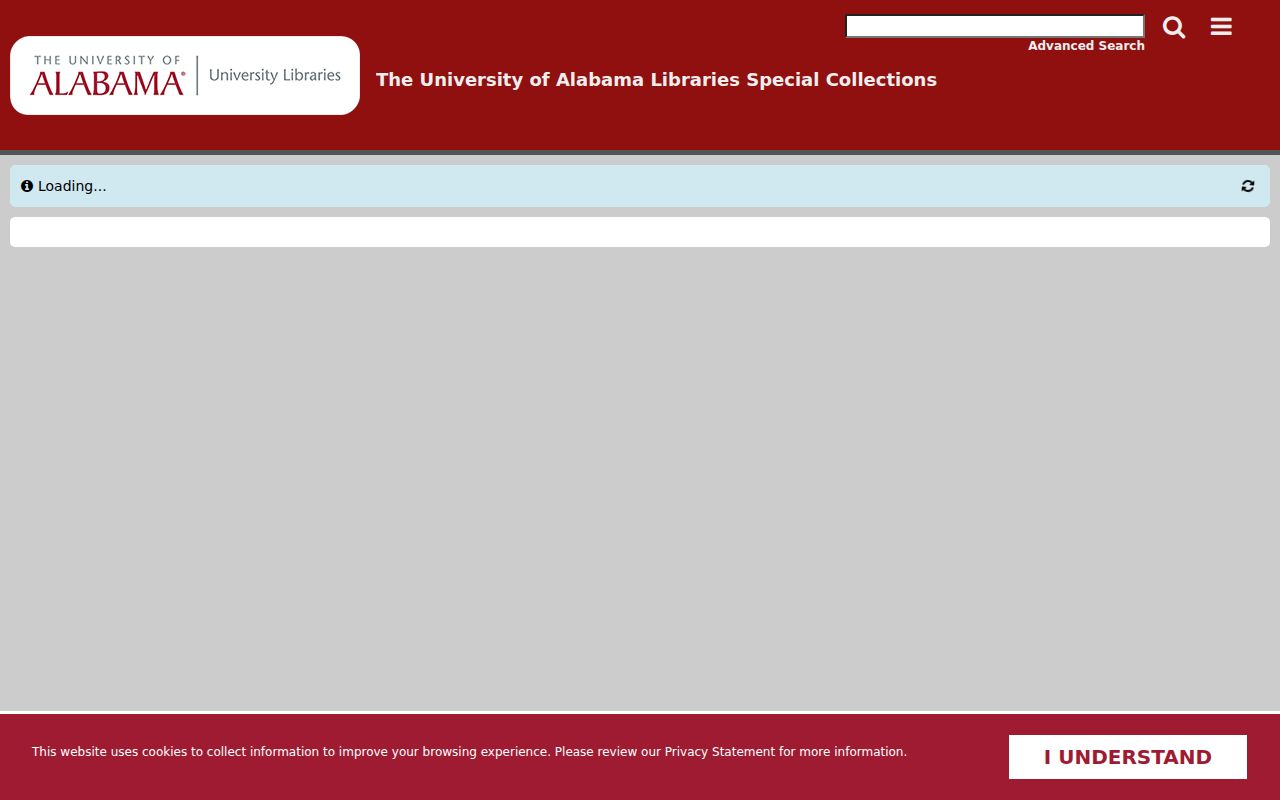Click the magnifying glass search icon
Viewport: 1280px width, 800px height.
click(x=1174, y=27)
